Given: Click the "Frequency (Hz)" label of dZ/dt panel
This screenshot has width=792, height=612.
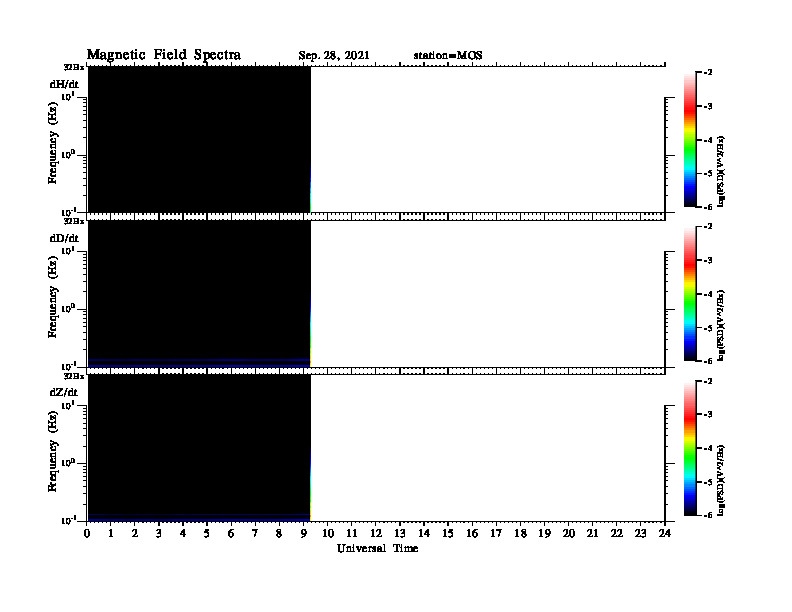Looking at the screenshot, I should tap(53, 451).
